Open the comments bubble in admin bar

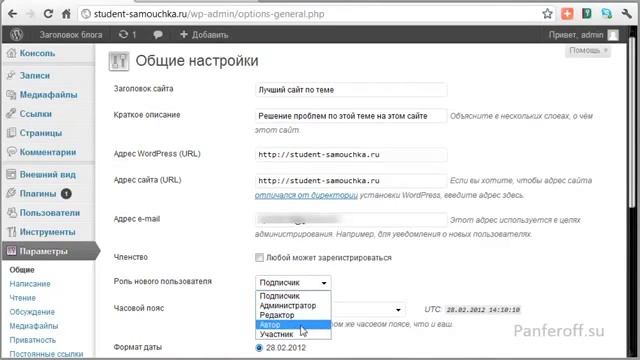coord(158,35)
